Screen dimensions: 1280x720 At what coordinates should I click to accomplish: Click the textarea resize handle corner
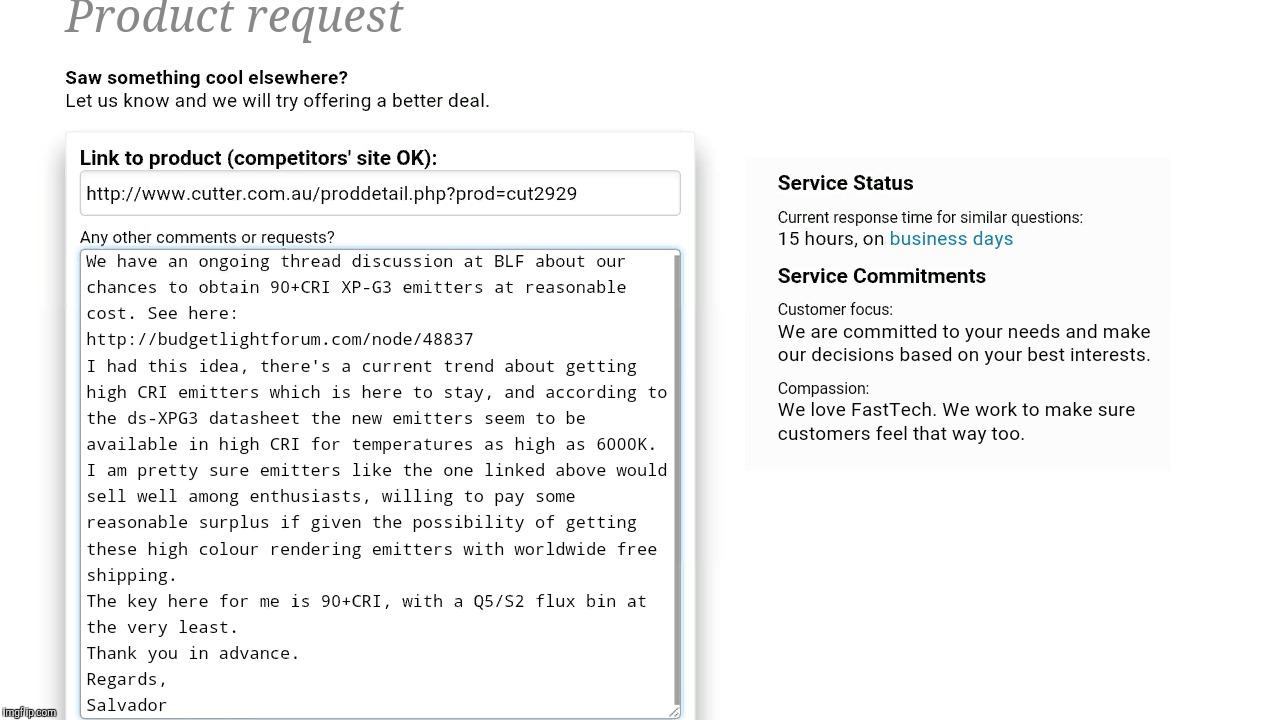(x=674, y=711)
